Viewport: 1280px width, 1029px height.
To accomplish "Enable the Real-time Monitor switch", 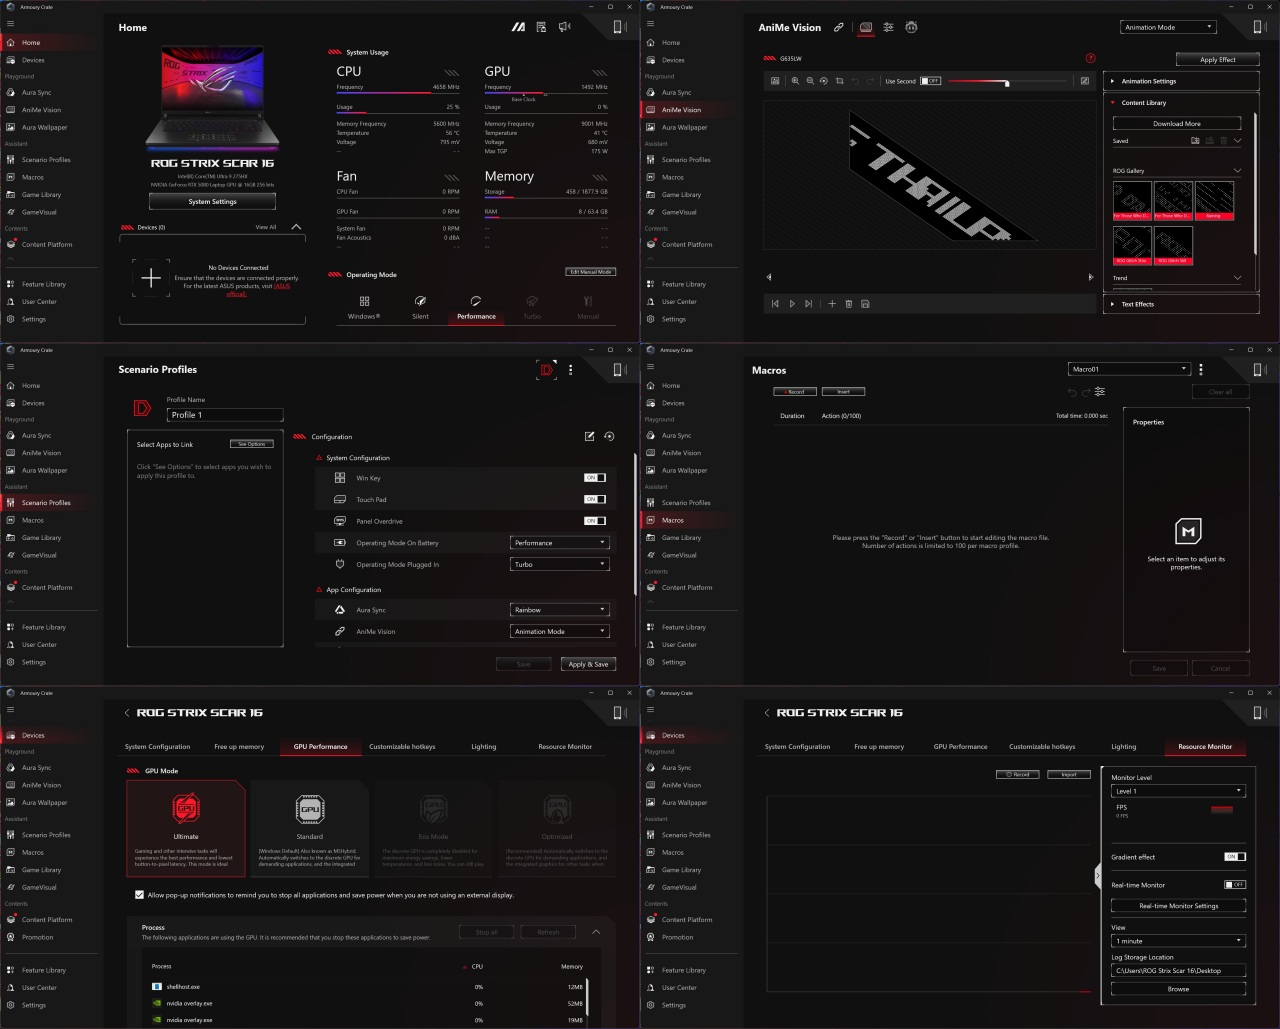I will point(1235,885).
